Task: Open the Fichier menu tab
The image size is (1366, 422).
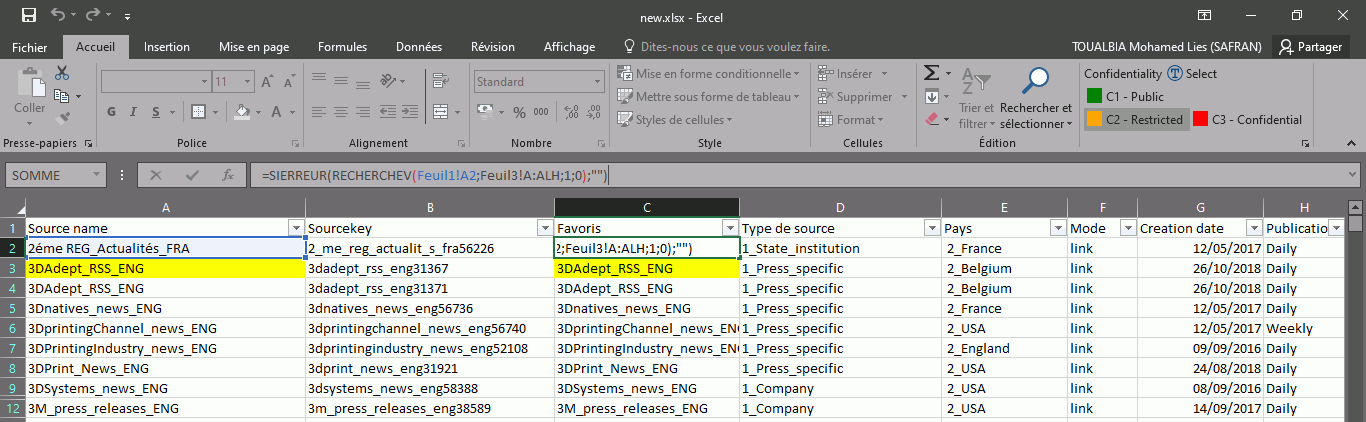Action: [29, 47]
